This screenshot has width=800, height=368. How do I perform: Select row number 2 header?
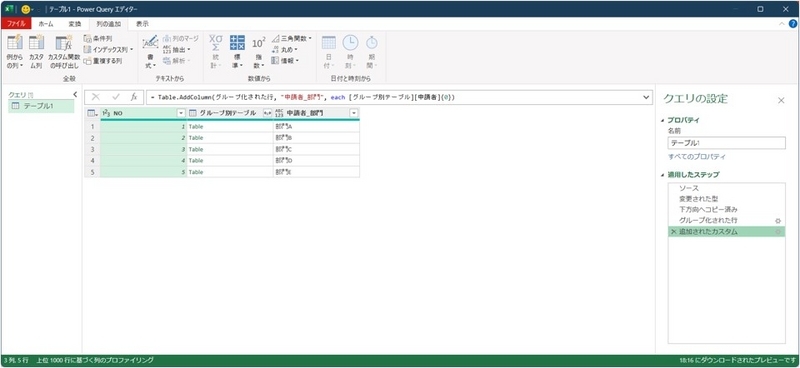(92, 138)
